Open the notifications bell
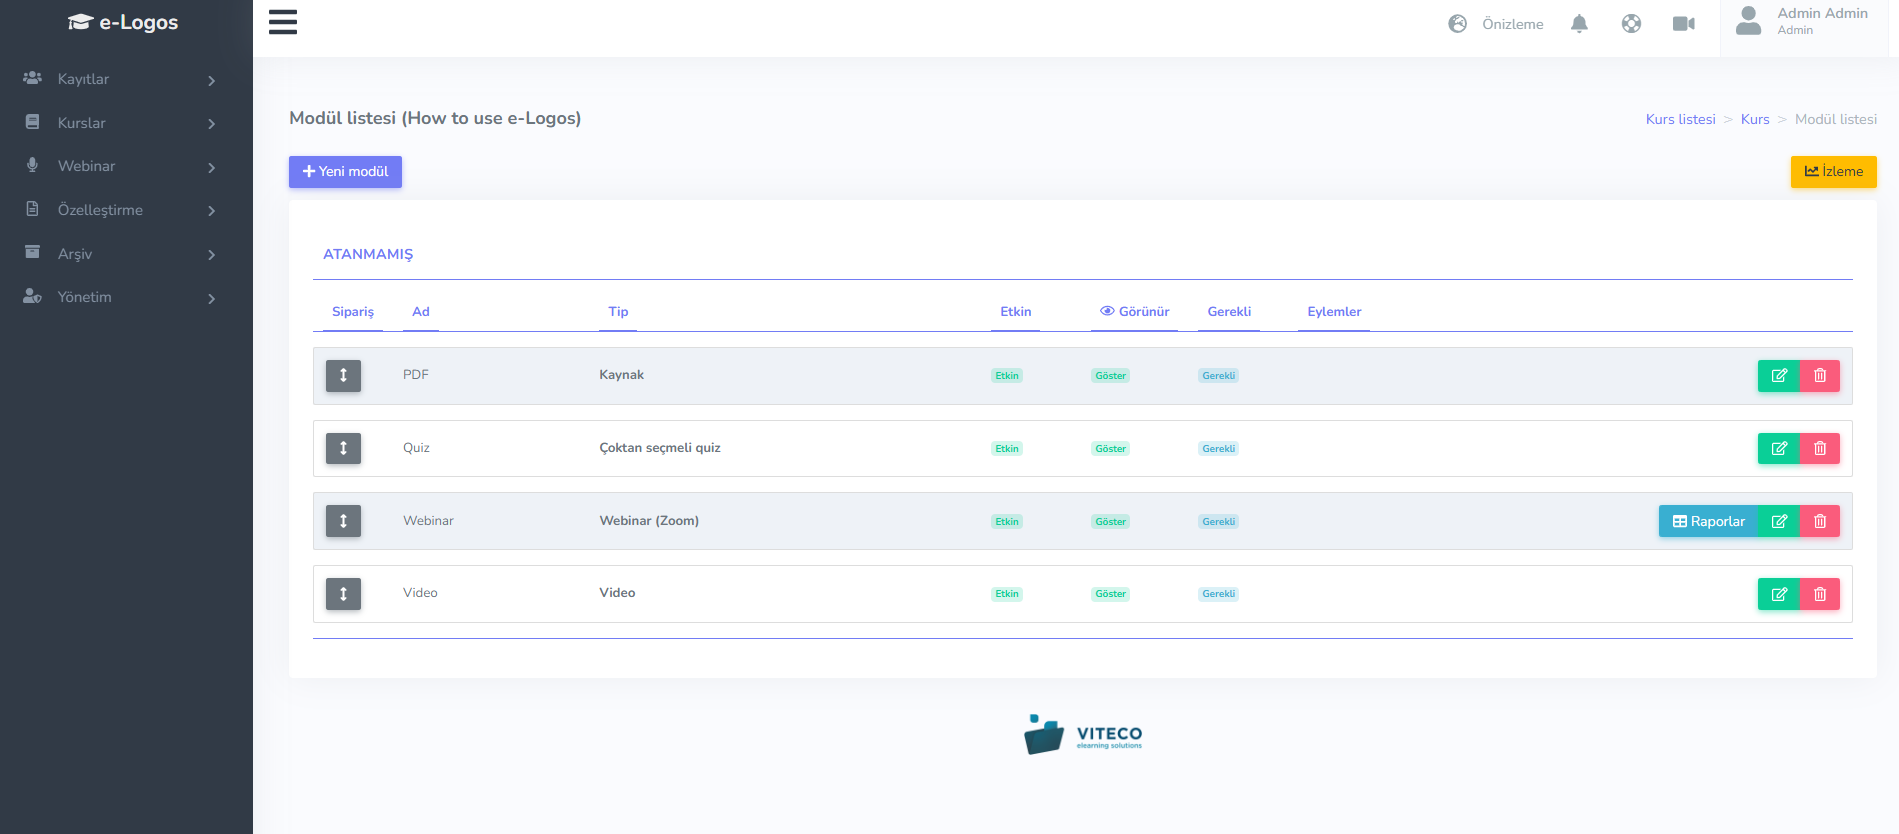 point(1579,24)
